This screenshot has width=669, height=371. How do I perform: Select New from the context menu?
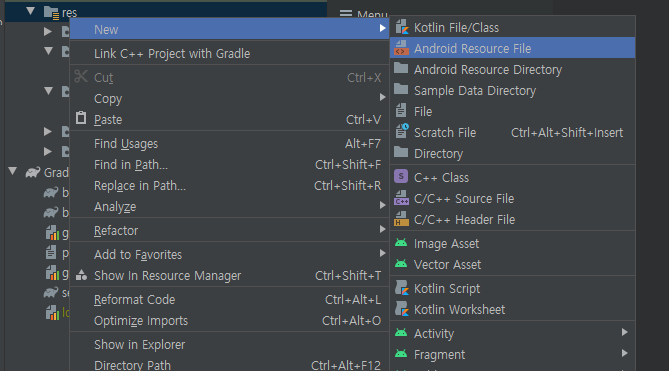pyautogui.click(x=230, y=29)
